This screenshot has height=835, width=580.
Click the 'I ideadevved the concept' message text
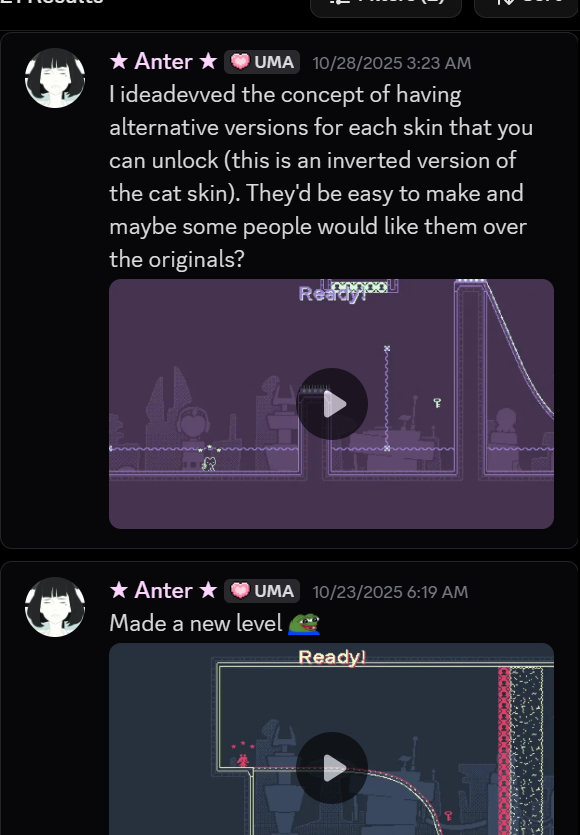point(321,177)
